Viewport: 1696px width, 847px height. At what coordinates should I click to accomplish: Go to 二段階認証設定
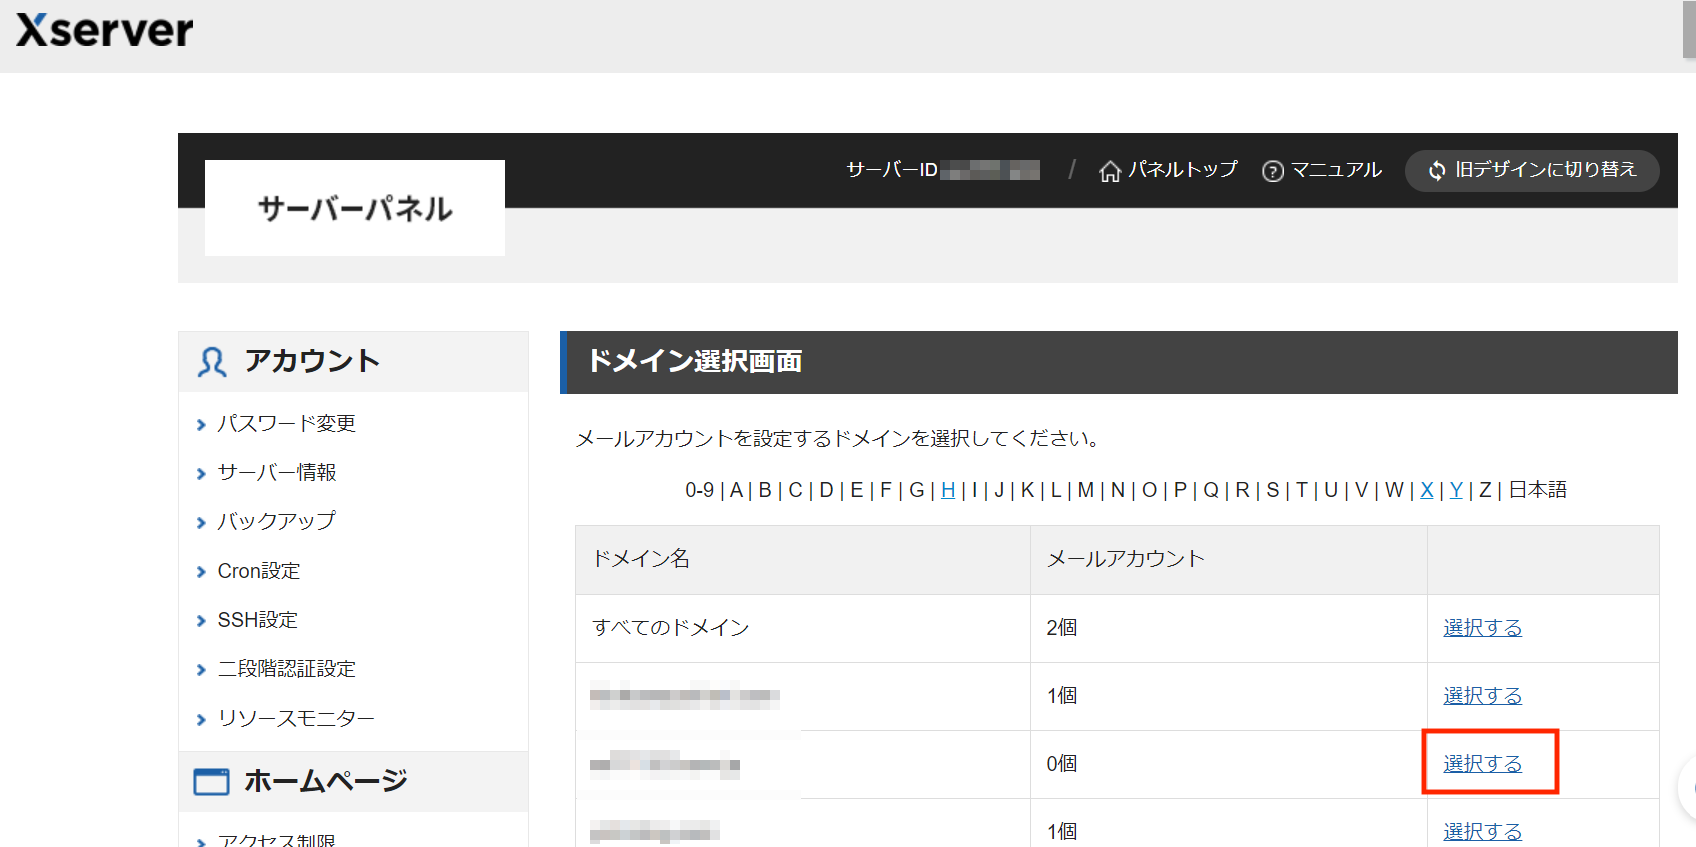(x=286, y=669)
